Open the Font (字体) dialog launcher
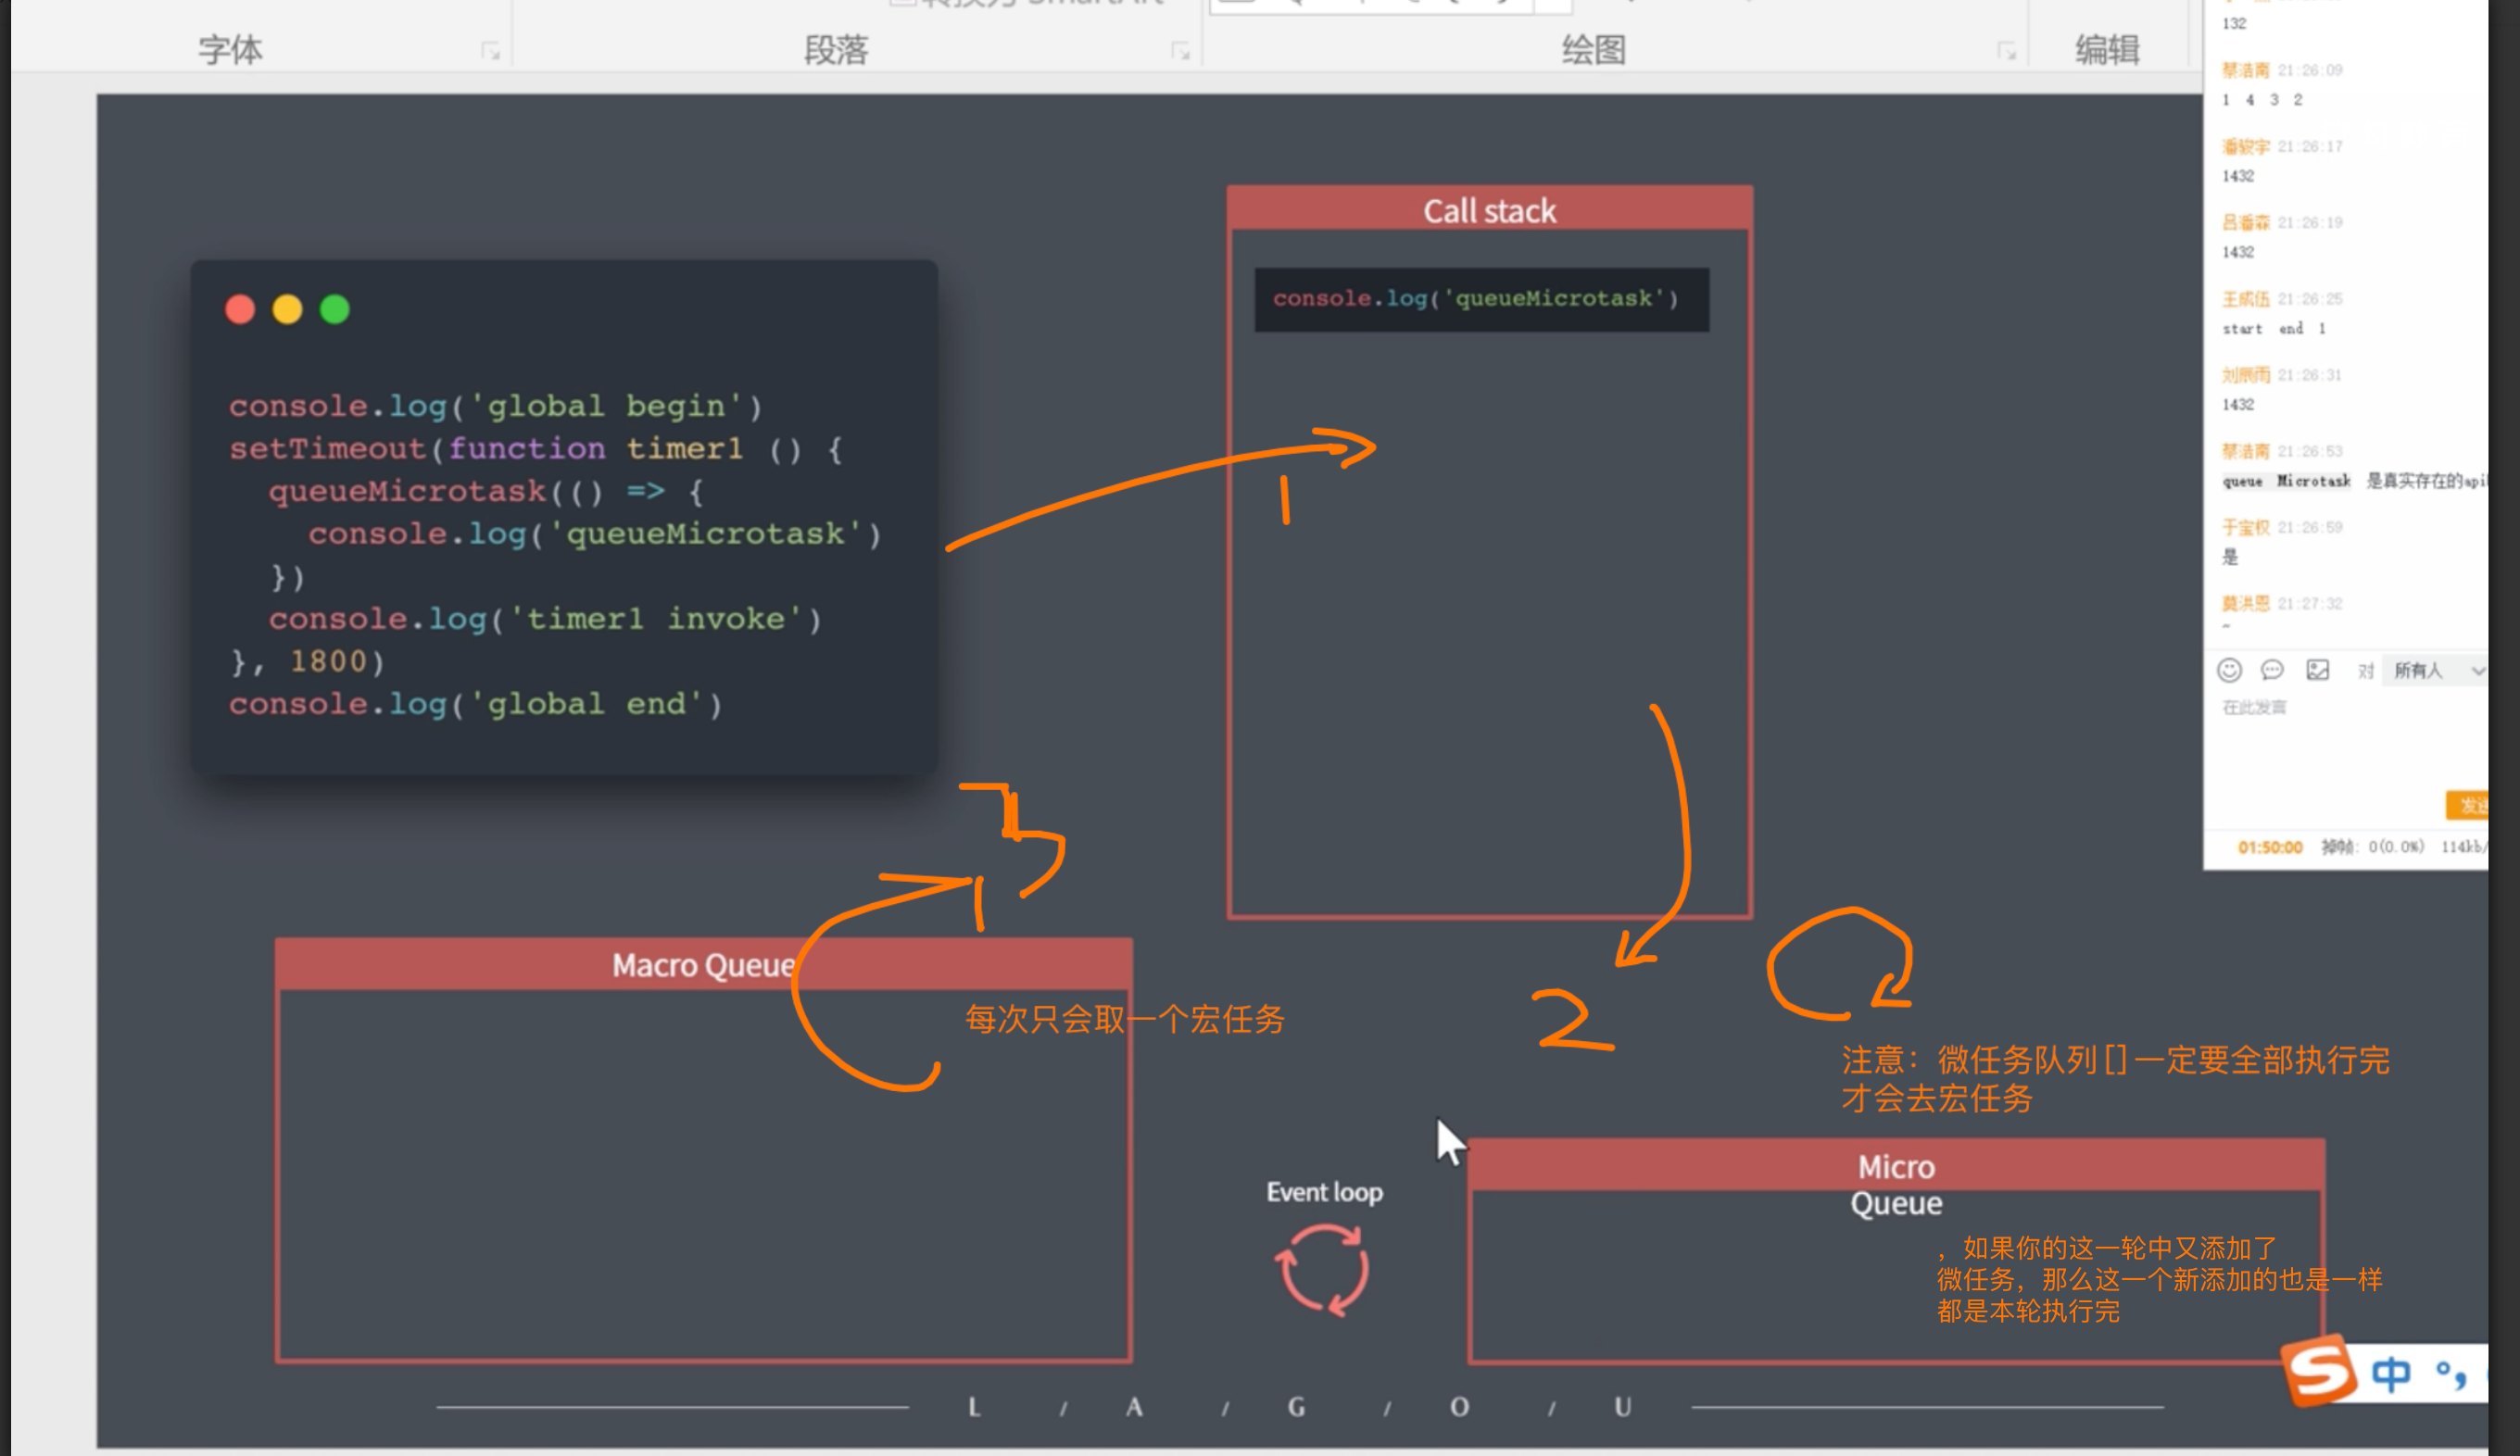 (x=490, y=51)
